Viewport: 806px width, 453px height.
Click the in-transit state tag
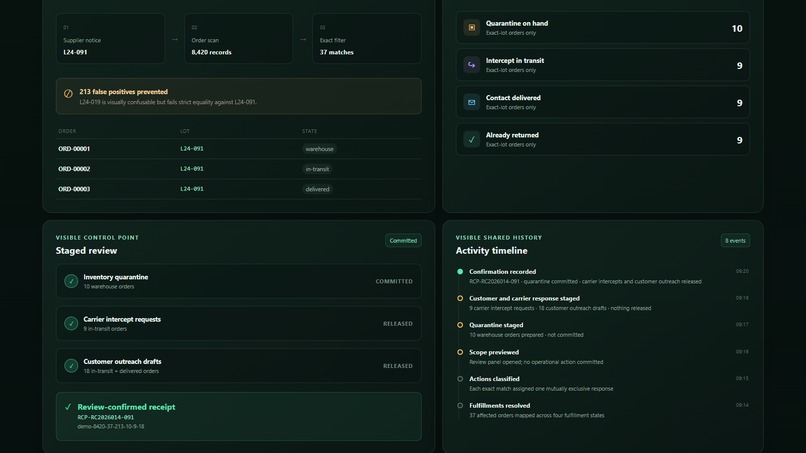[317, 169]
